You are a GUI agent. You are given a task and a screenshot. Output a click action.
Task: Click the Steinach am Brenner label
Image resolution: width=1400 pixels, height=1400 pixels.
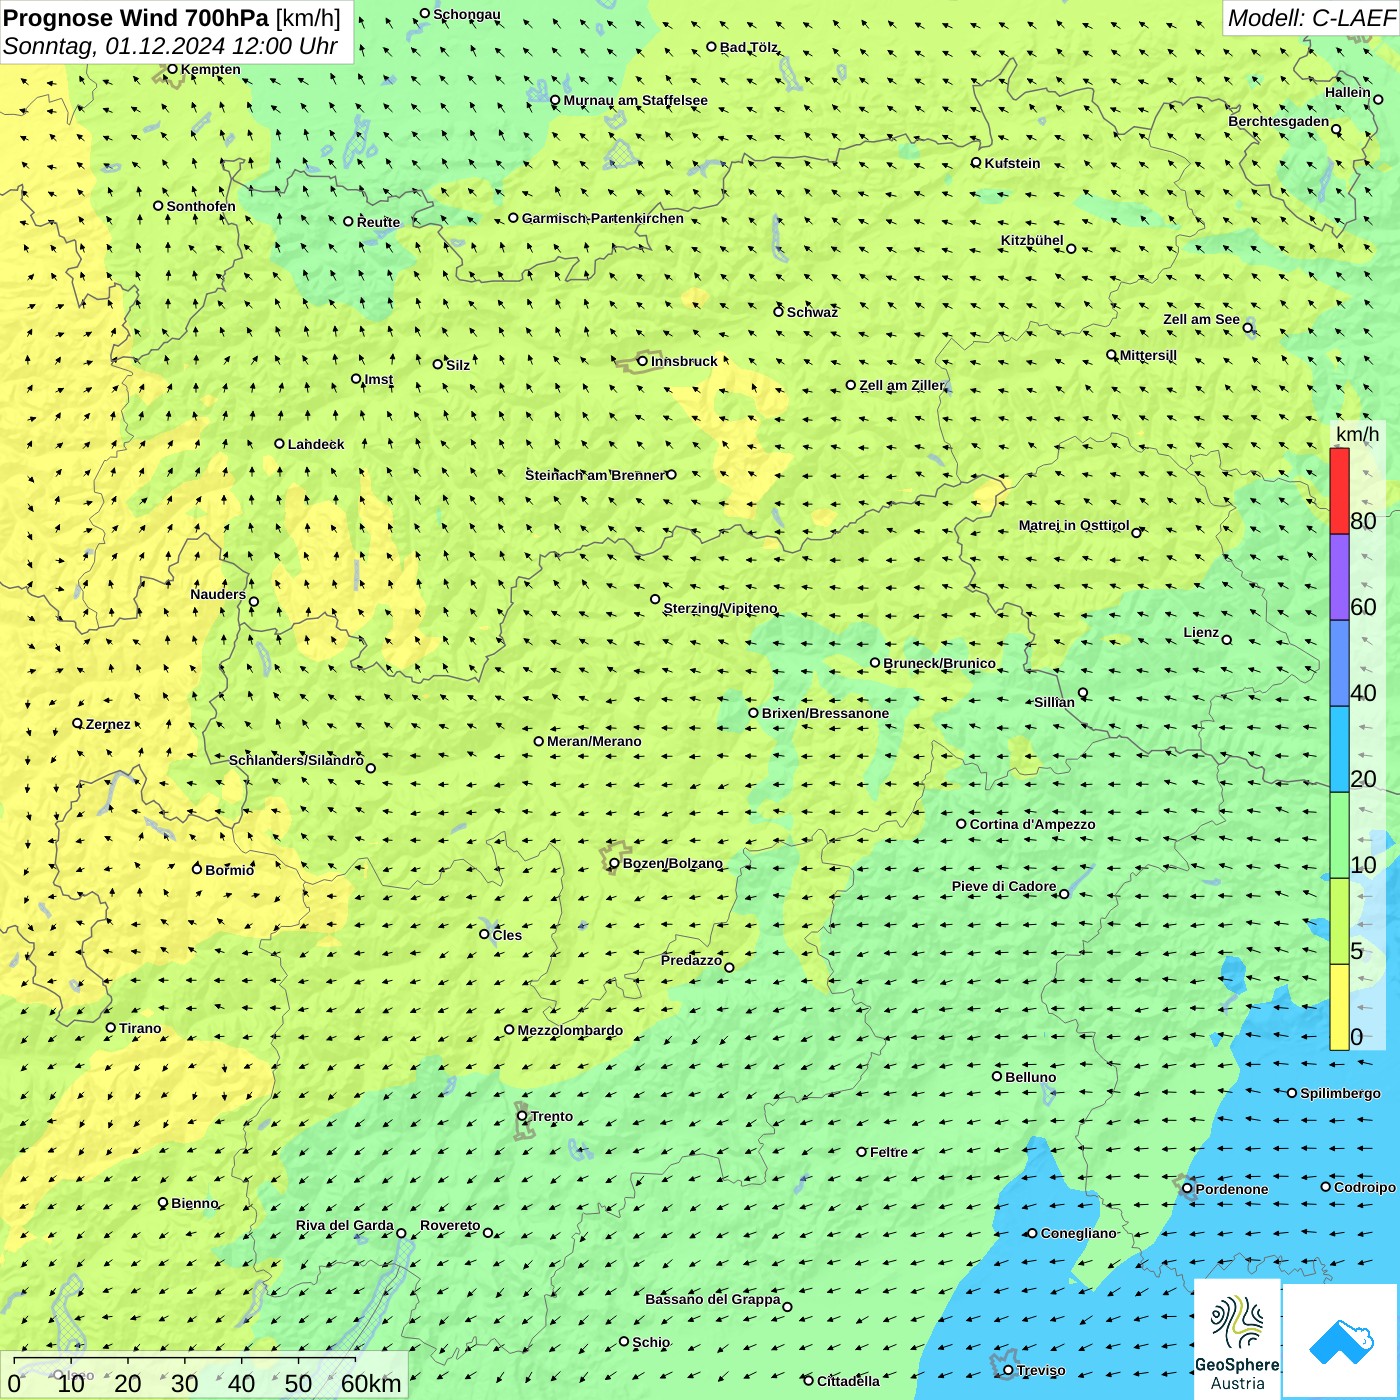594,475
